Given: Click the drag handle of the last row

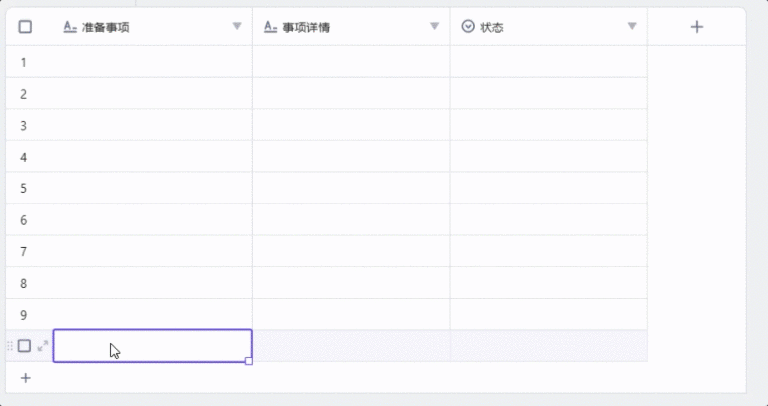Looking at the screenshot, I should pyautogui.click(x=10, y=346).
